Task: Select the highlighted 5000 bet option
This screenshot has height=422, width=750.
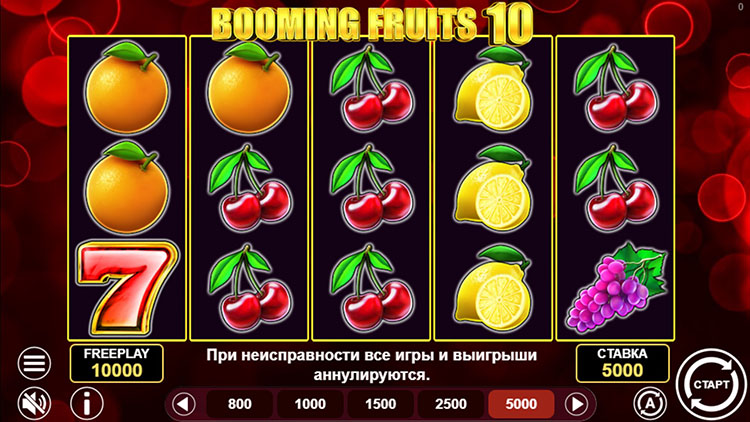Action: (521, 404)
